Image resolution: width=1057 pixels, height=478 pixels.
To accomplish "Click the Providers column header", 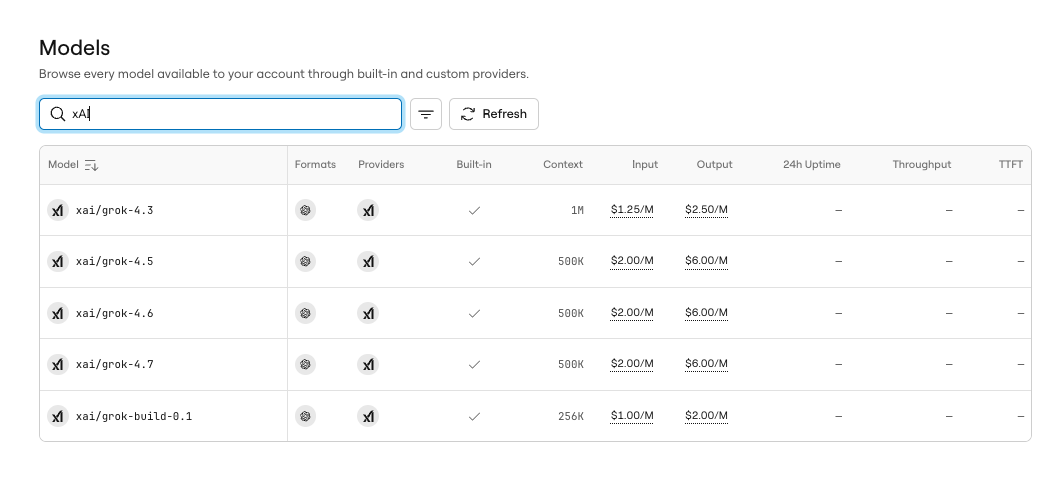I will coord(381,165).
